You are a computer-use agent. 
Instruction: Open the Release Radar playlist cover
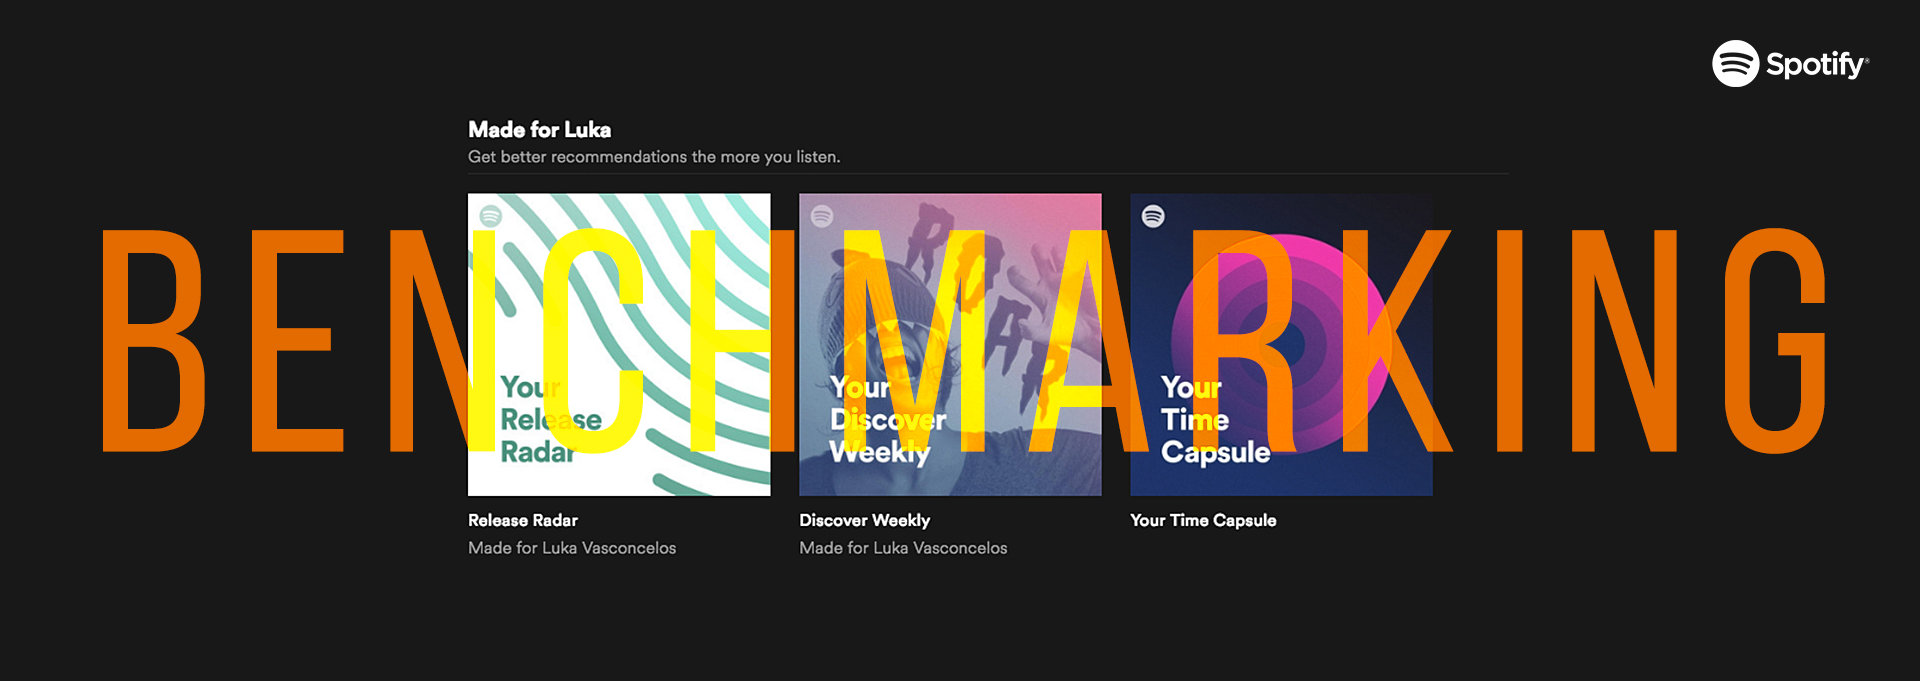point(619,344)
